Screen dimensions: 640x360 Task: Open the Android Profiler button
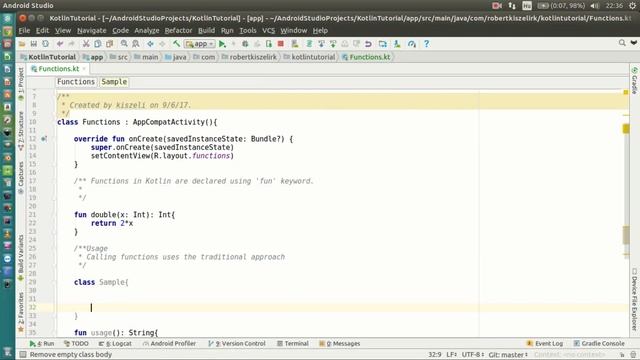tap(169, 344)
